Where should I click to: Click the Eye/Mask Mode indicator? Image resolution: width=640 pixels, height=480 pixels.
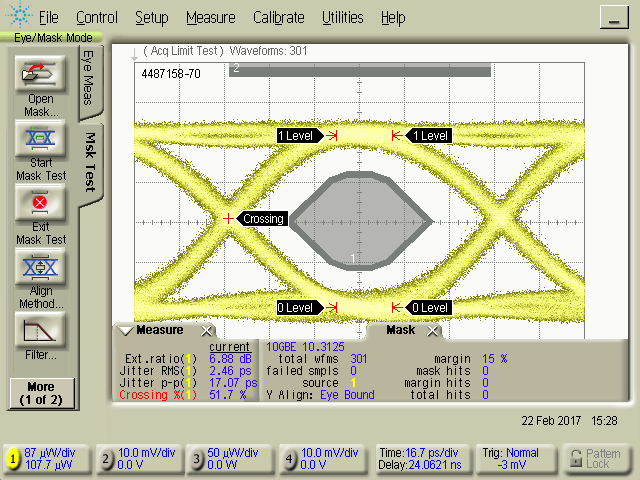(52, 38)
